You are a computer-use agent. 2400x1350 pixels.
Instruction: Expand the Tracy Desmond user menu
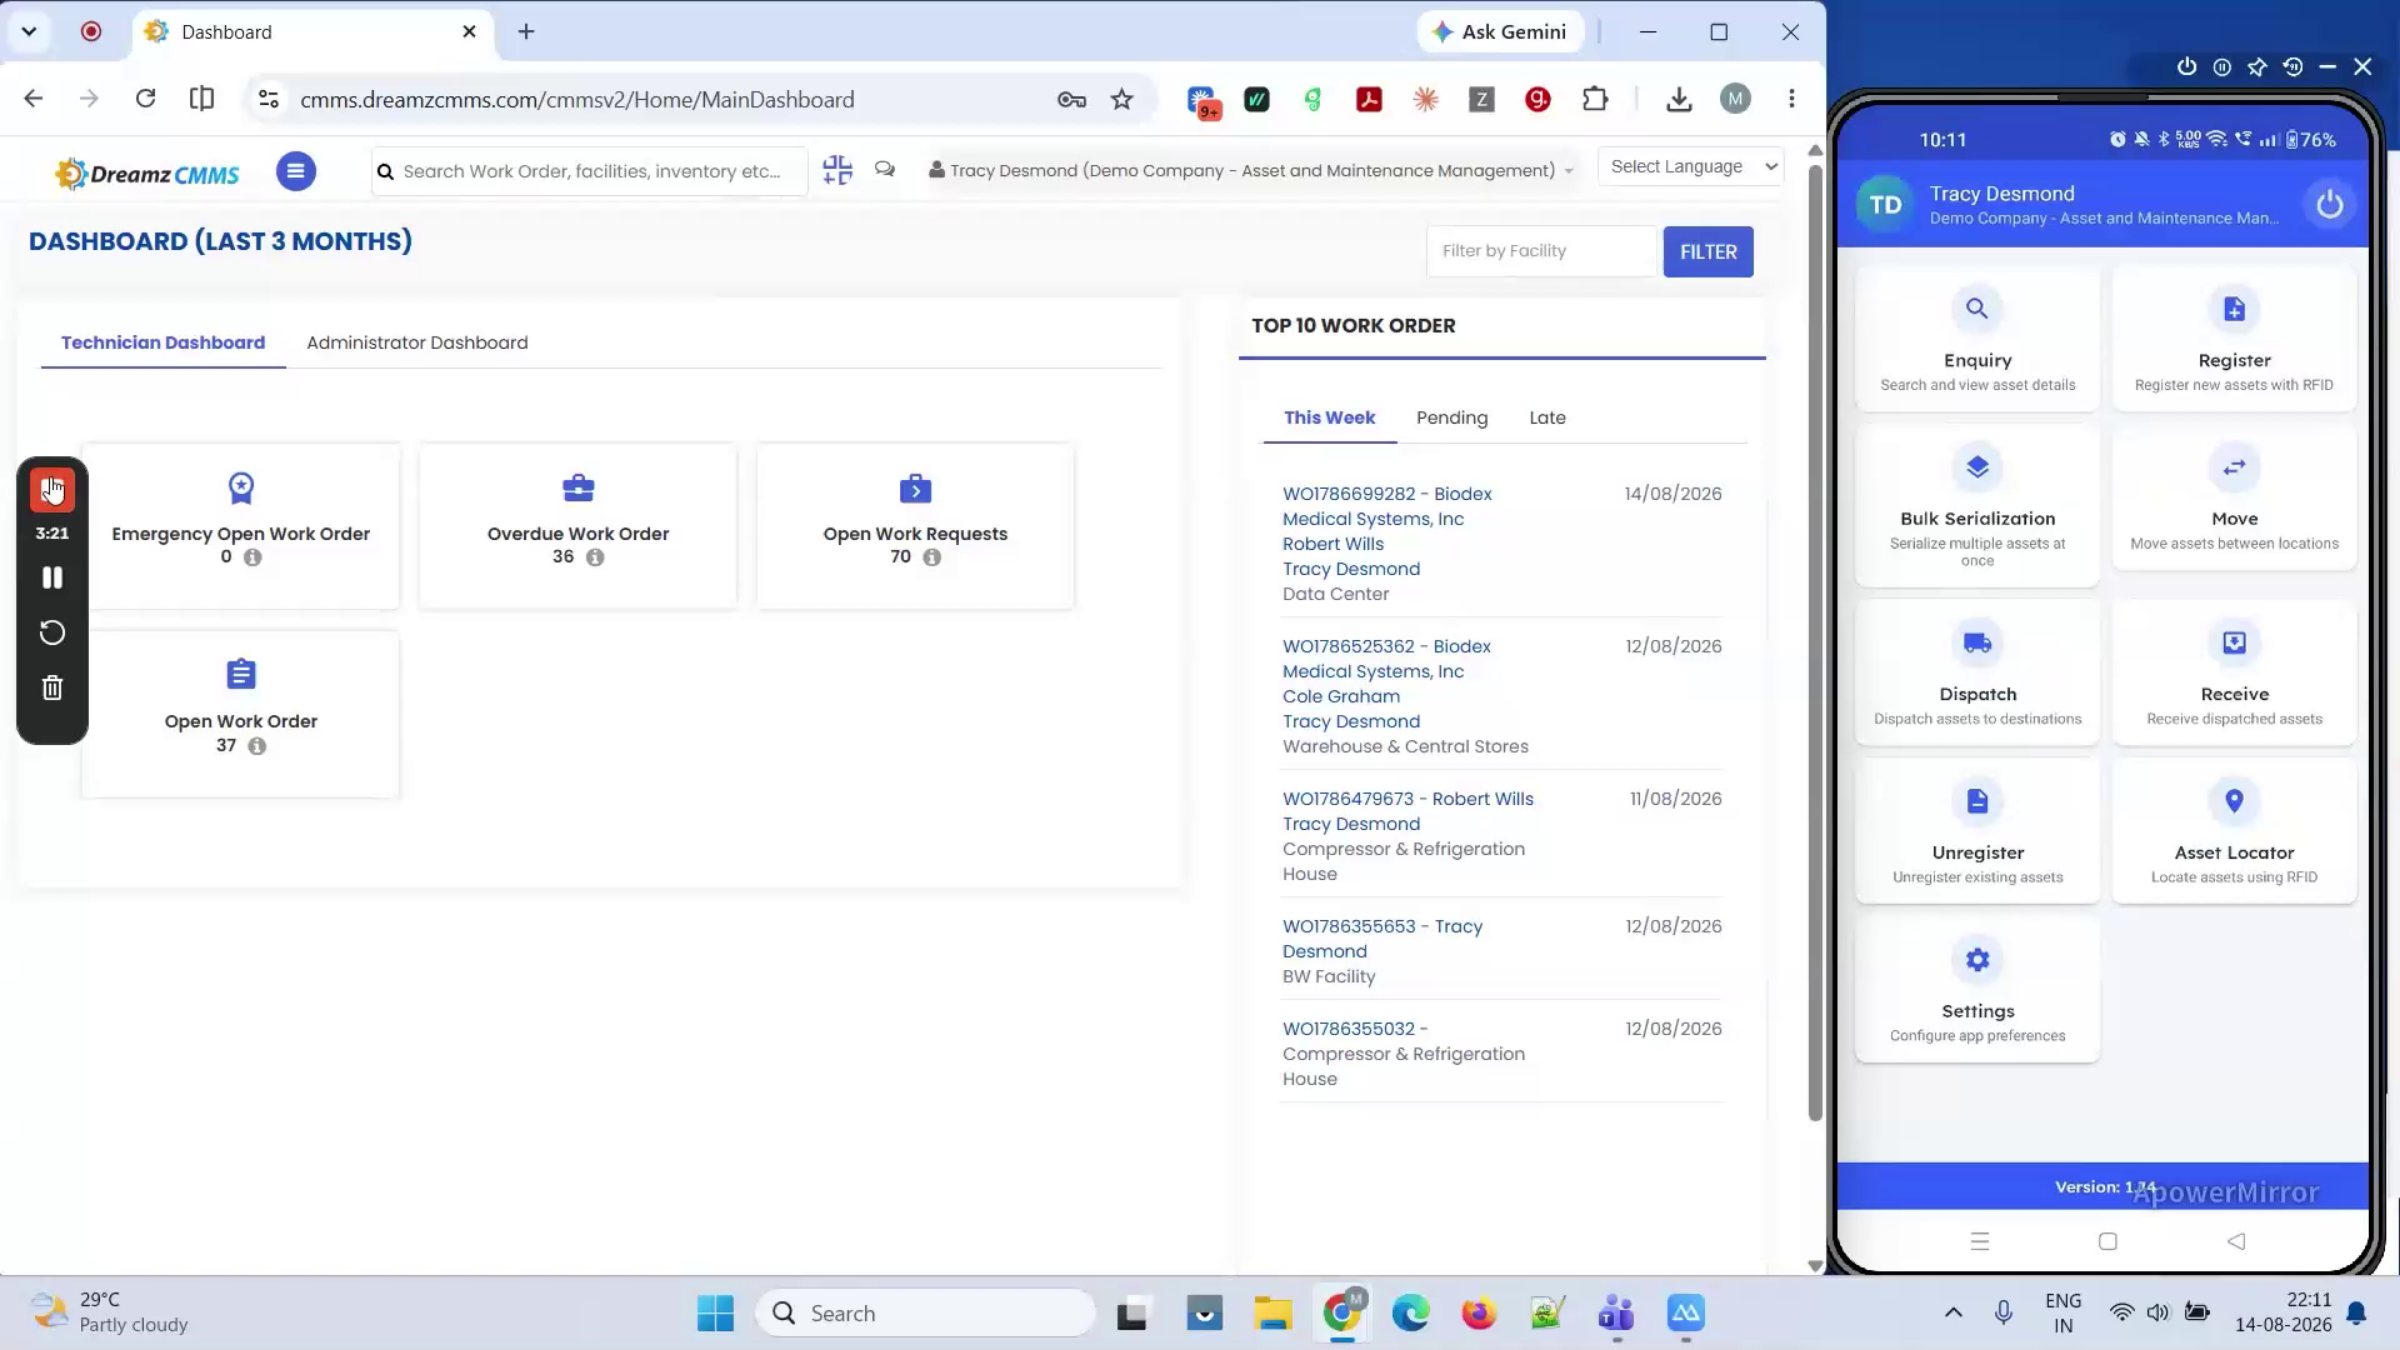click(1251, 170)
